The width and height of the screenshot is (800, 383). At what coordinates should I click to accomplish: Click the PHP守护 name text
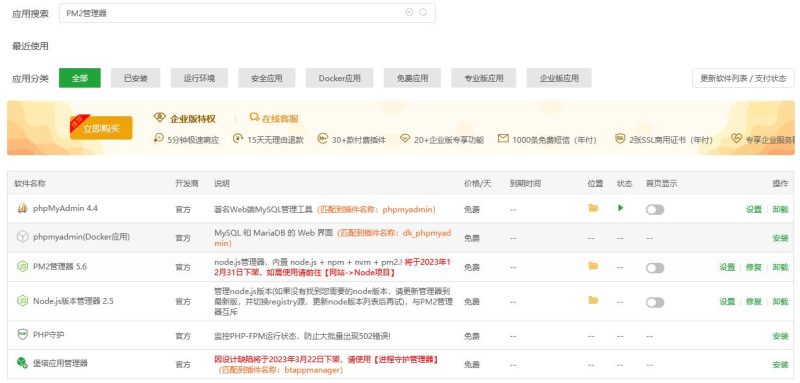coord(49,335)
